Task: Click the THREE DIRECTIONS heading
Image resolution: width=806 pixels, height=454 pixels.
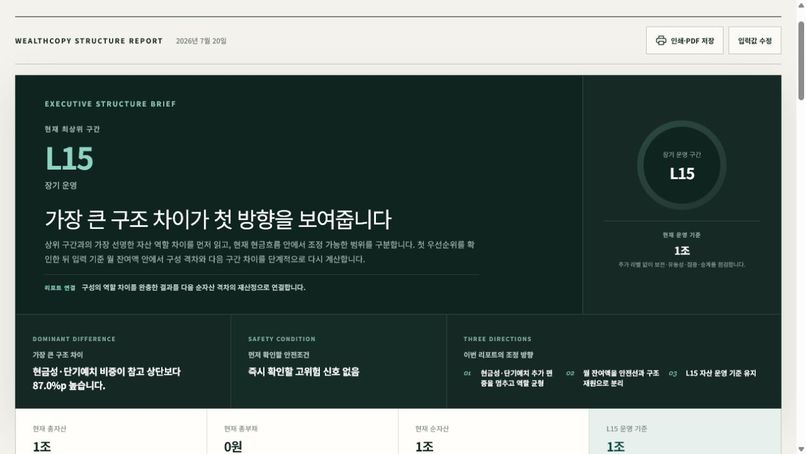Action: tap(497, 339)
